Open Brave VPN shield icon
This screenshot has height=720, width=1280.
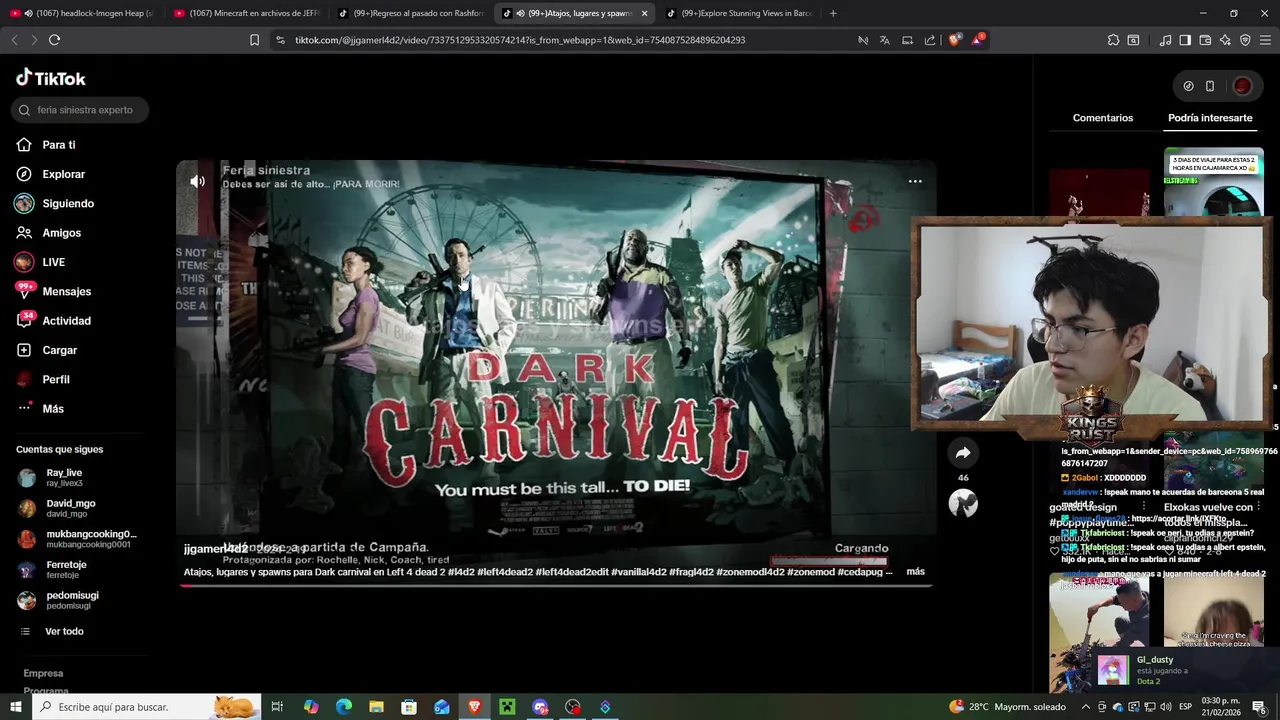tap(1245, 40)
